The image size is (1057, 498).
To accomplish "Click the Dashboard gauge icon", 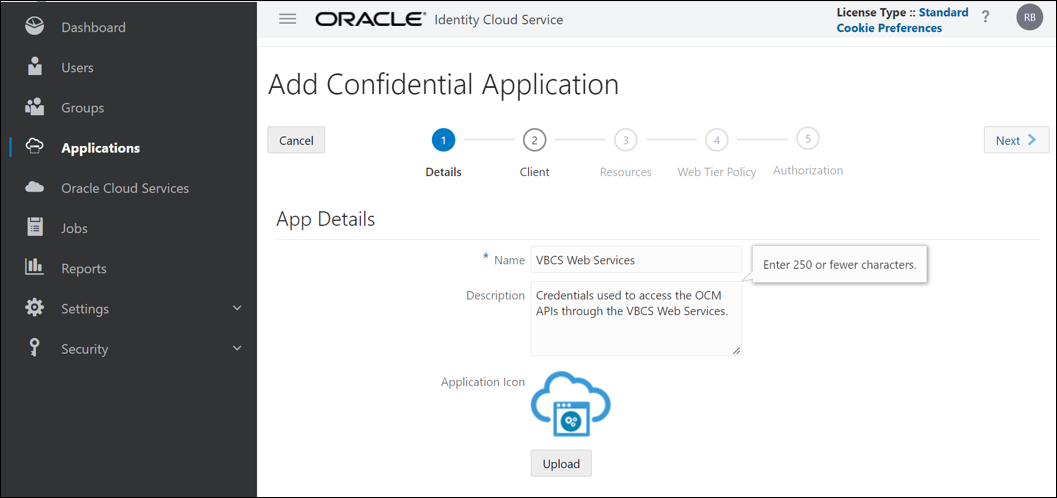I will point(34,27).
